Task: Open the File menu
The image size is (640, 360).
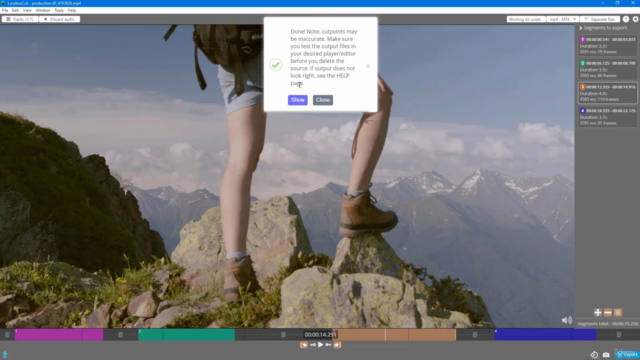Action: pyautogui.click(x=5, y=10)
